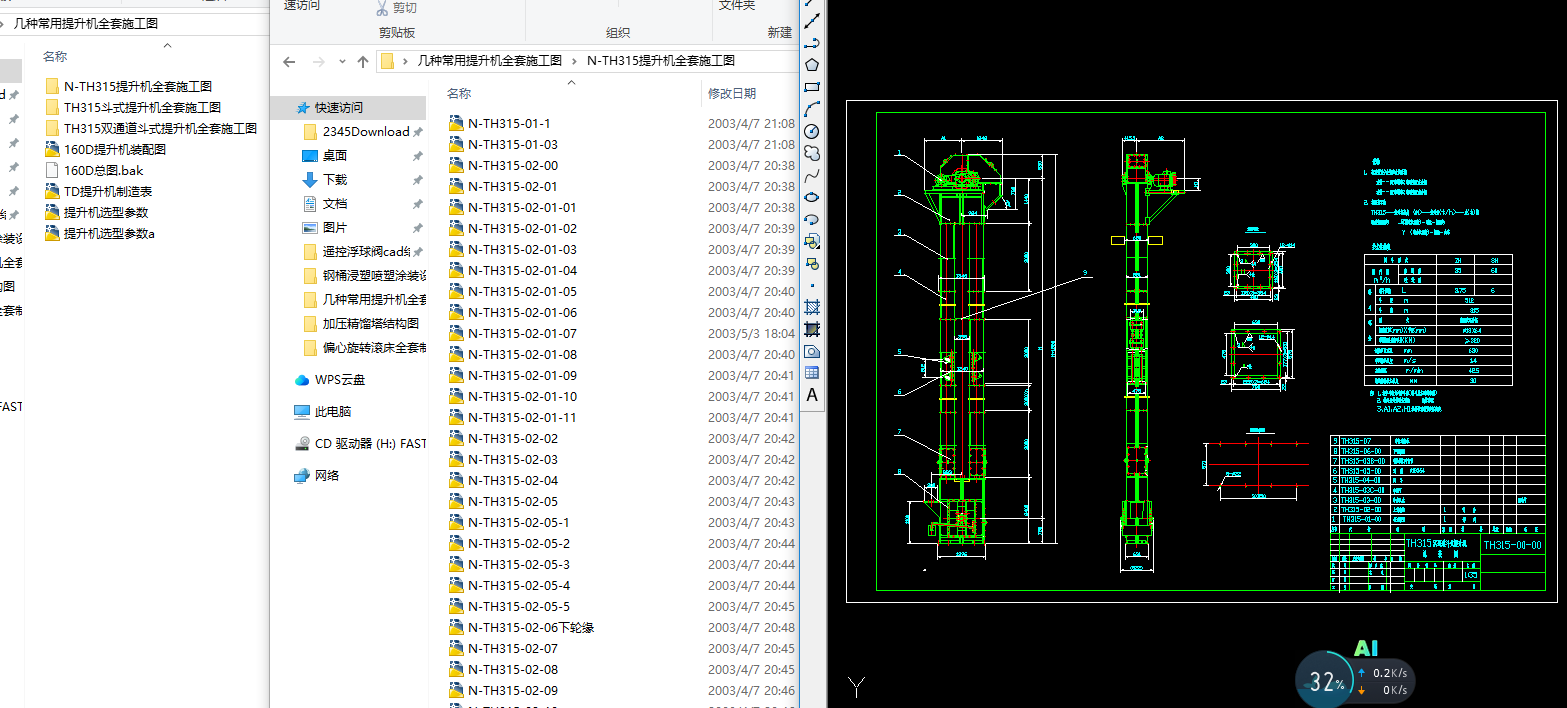
Task: Select the Revision Cloud tool
Action: tap(812, 153)
